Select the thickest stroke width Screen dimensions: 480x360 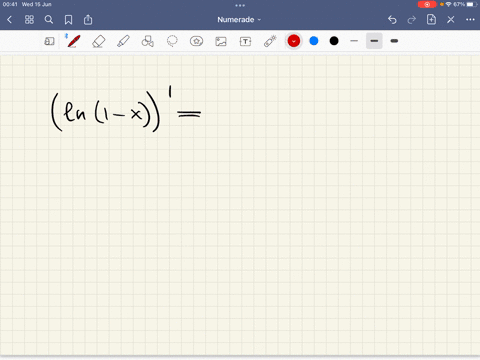(394, 41)
